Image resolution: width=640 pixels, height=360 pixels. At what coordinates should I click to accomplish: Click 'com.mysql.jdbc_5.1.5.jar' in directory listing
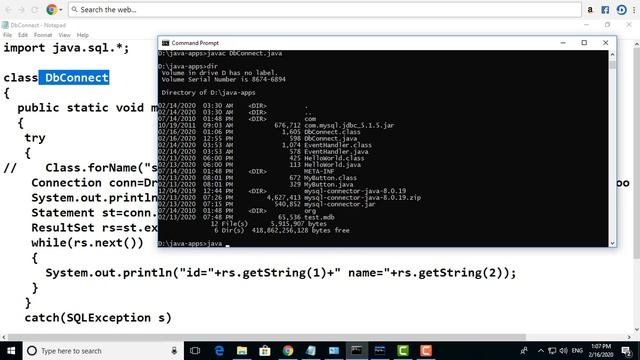click(x=349, y=125)
